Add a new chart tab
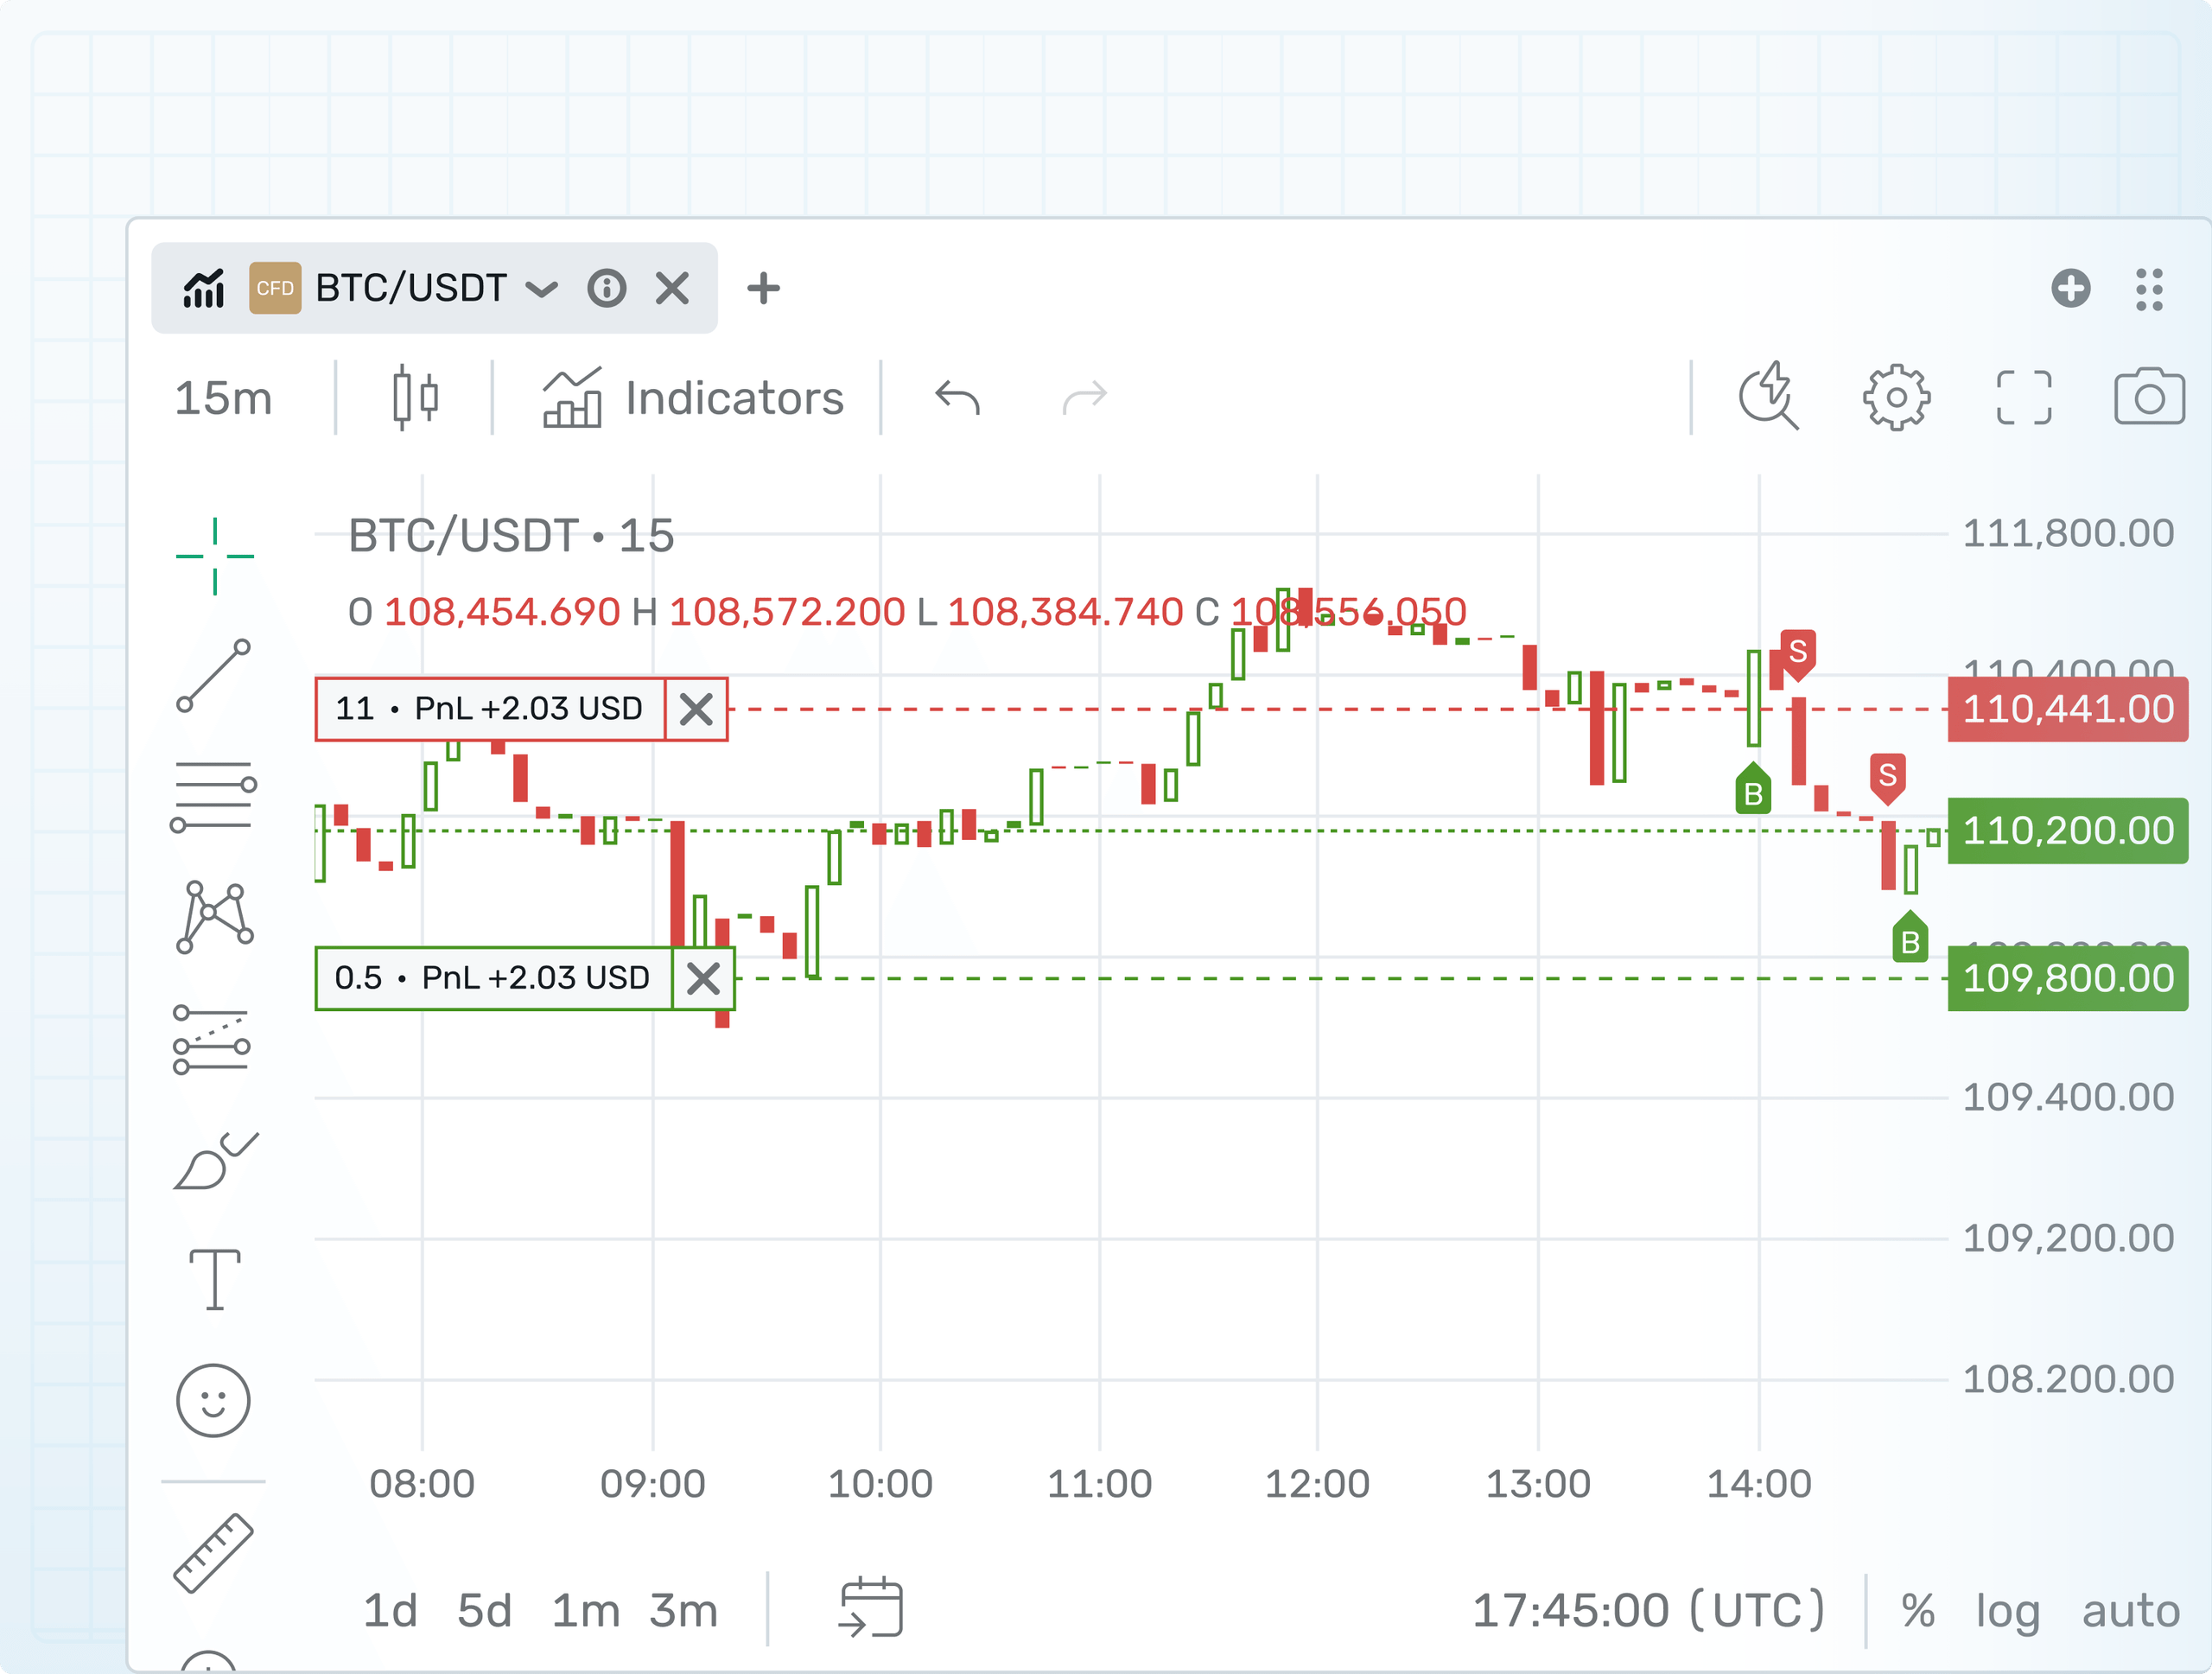Screen dimensions: 2212x1674 tap(763, 288)
